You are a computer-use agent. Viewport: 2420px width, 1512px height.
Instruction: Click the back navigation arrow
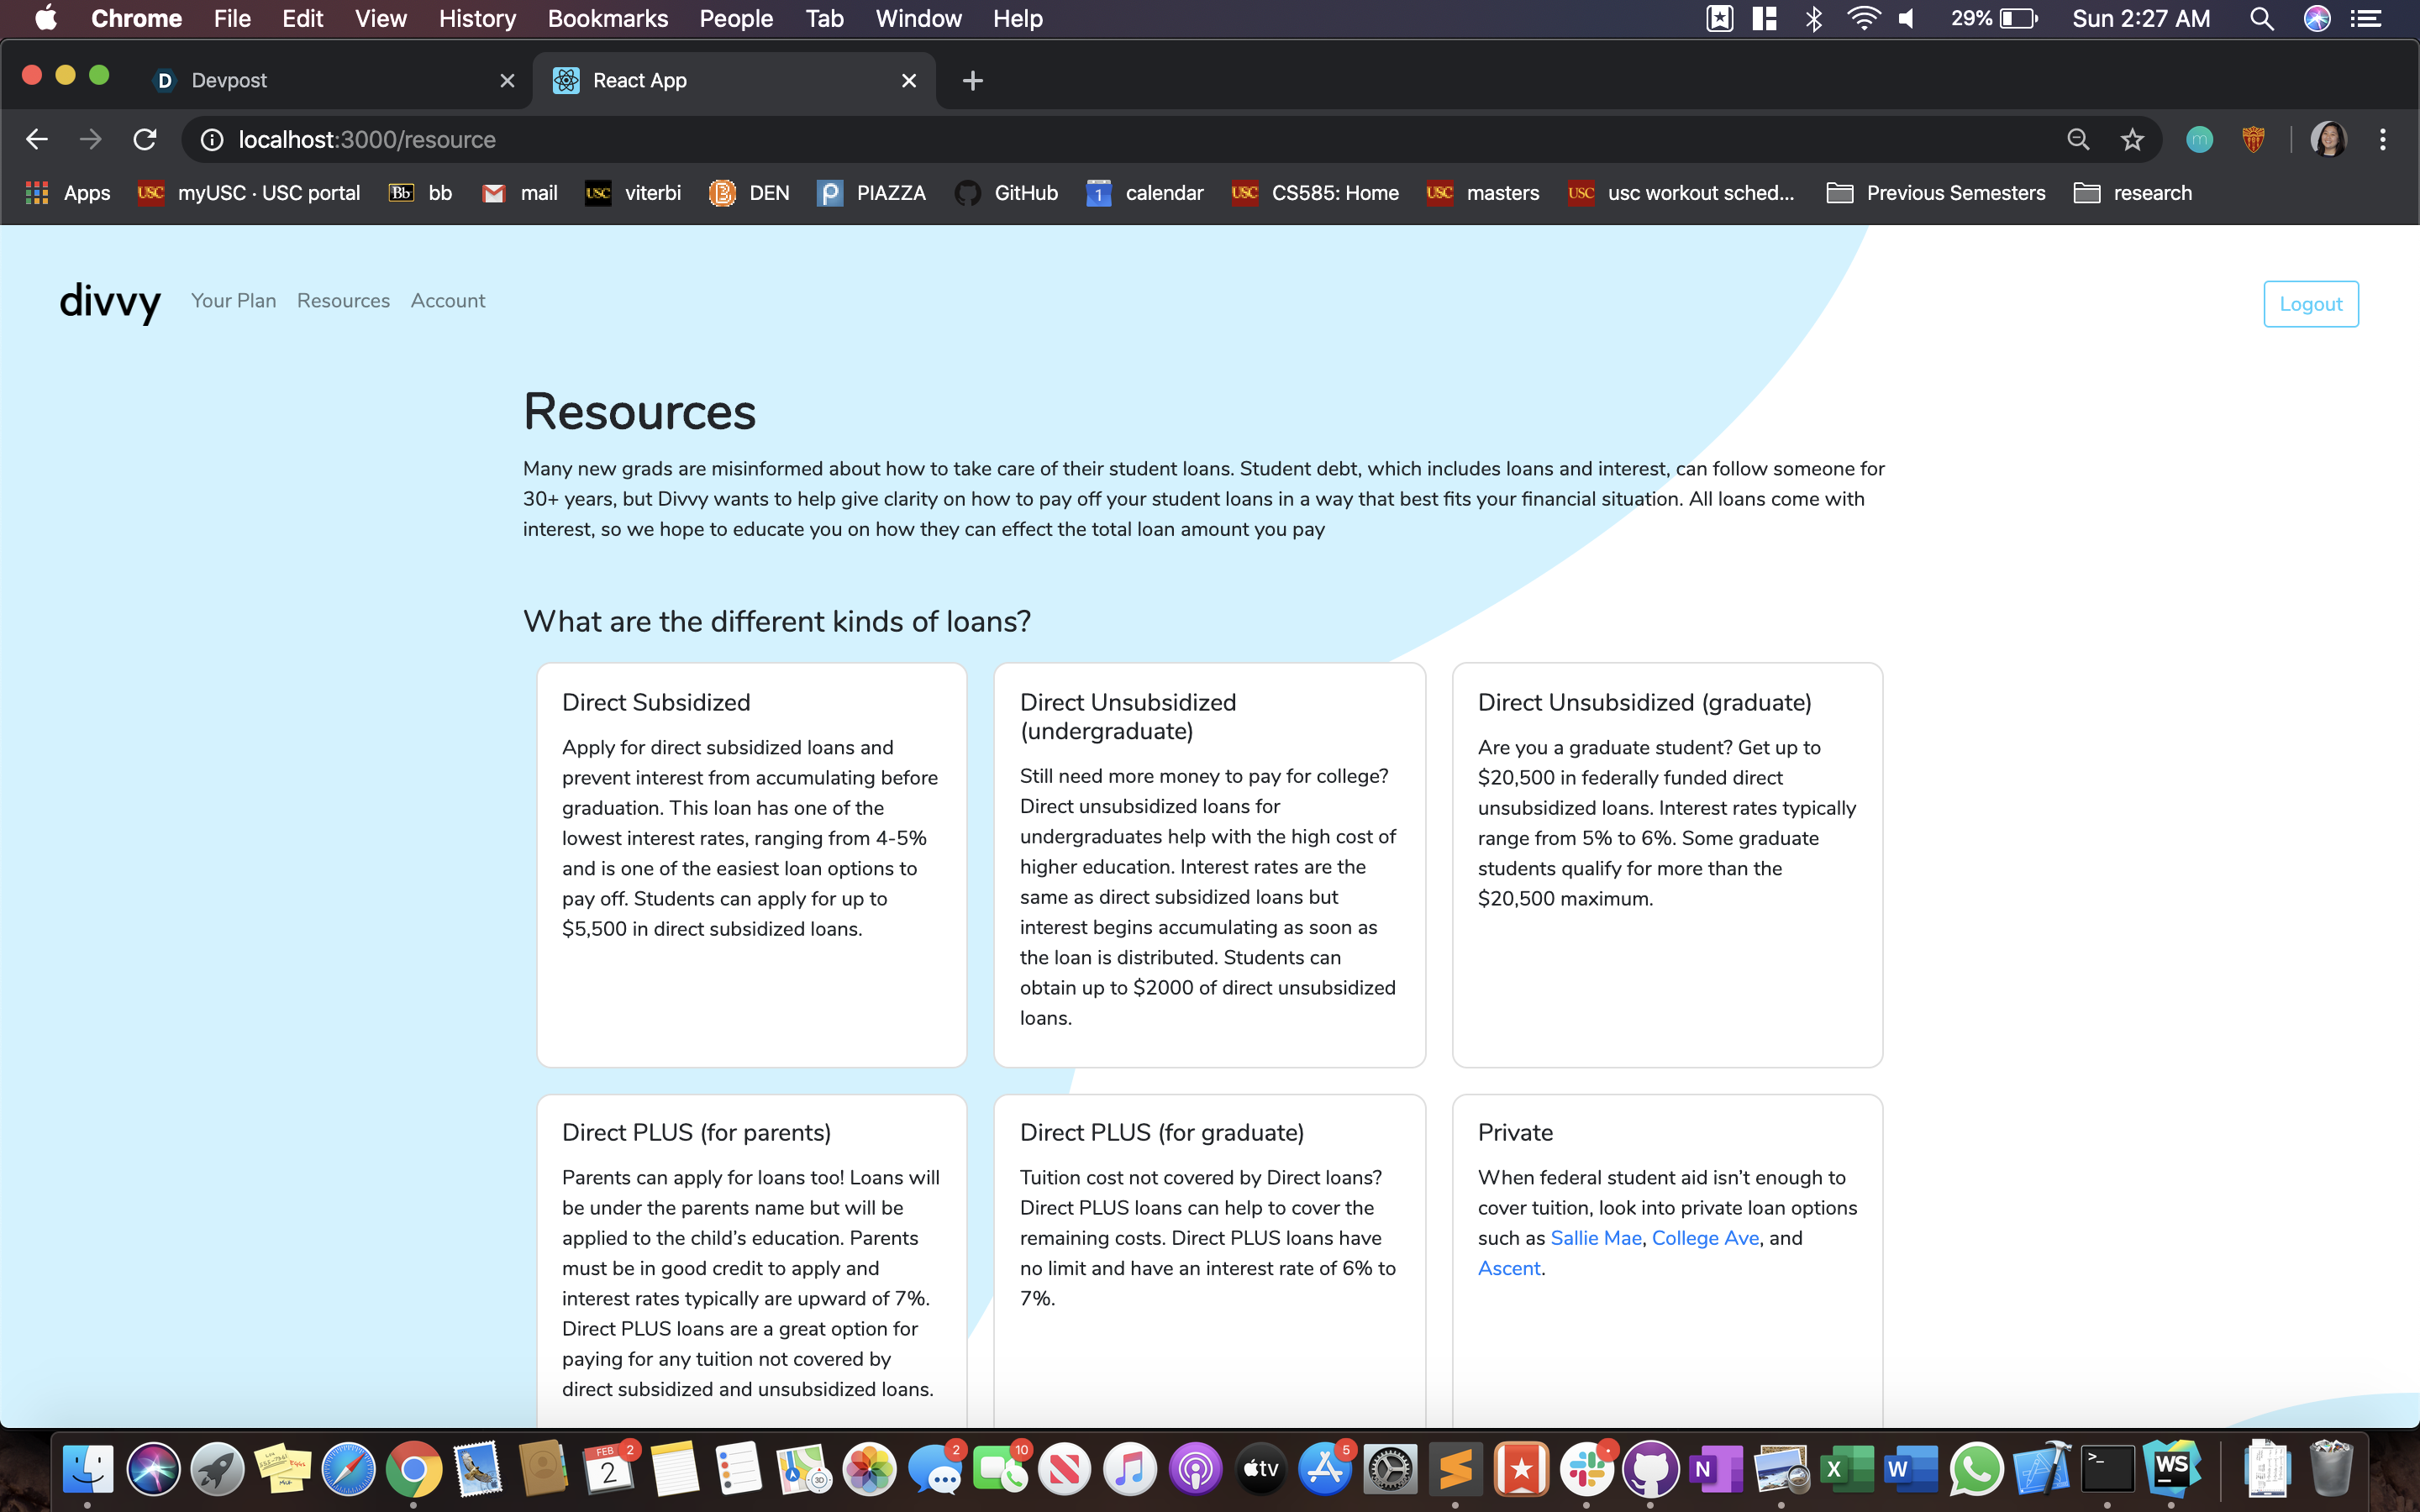pyautogui.click(x=37, y=140)
